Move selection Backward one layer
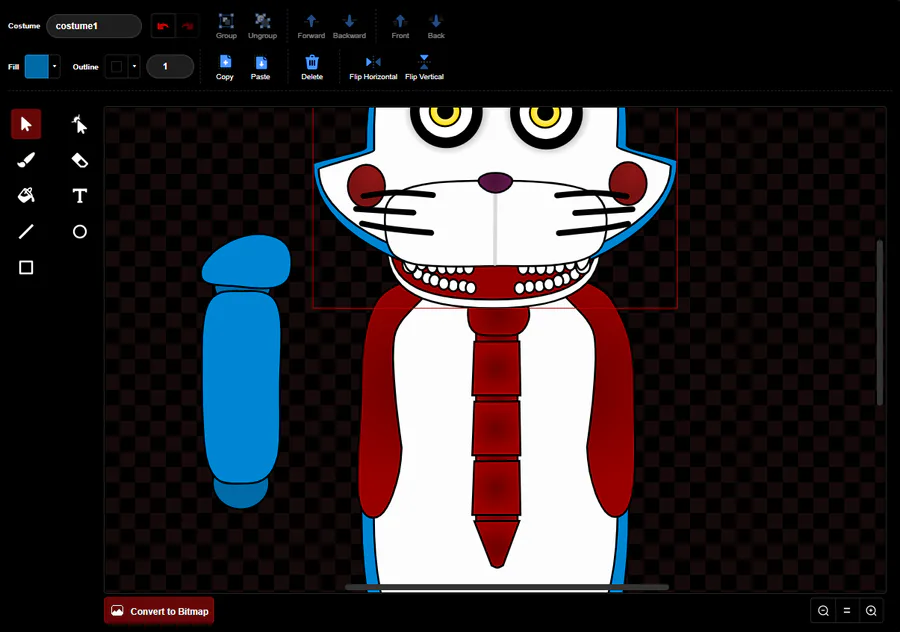Screen dimensions: 900x632 (x=349, y=26)
